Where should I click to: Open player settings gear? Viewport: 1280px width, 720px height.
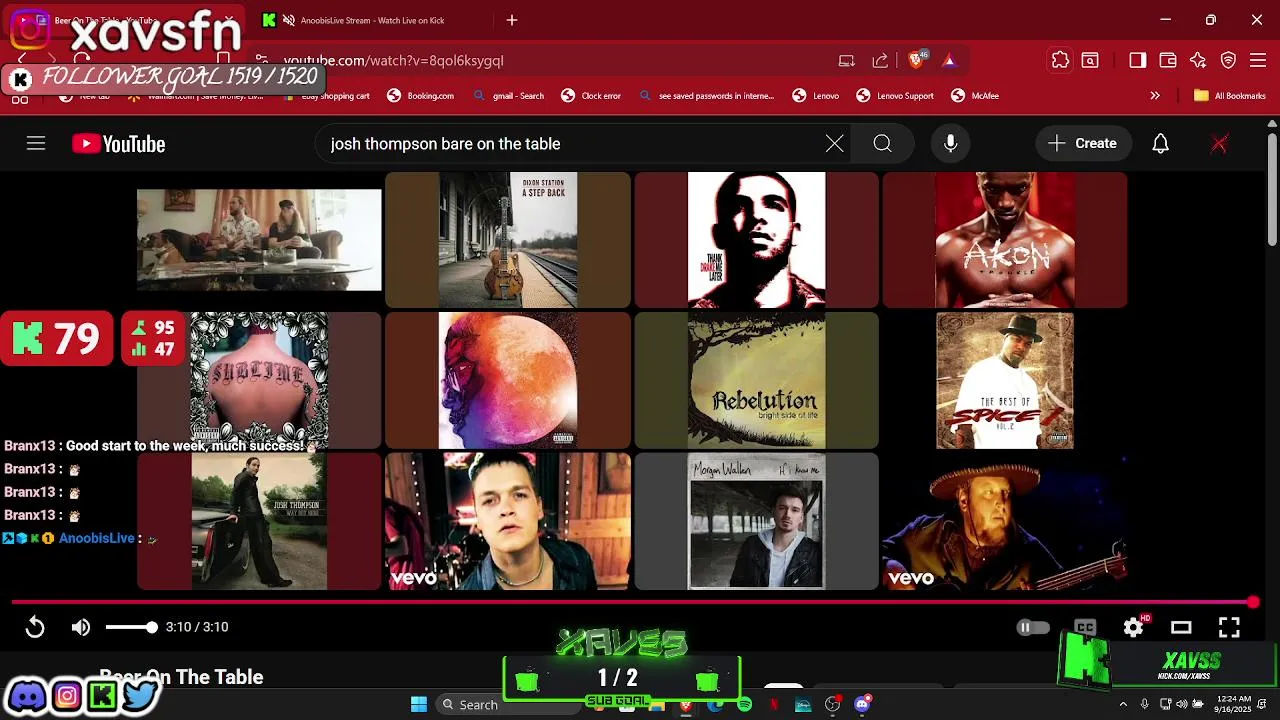click(x=1133, y=627)
